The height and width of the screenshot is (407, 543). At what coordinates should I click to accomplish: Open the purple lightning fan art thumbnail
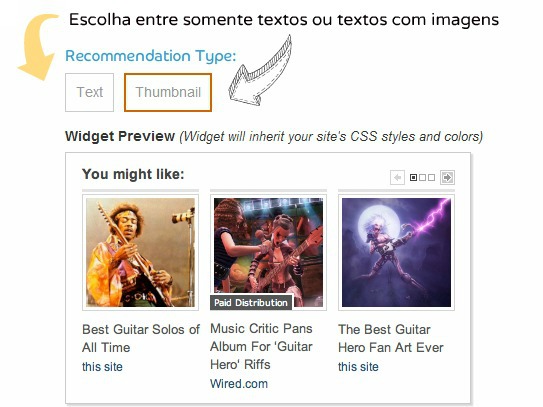tap(397, 252)
